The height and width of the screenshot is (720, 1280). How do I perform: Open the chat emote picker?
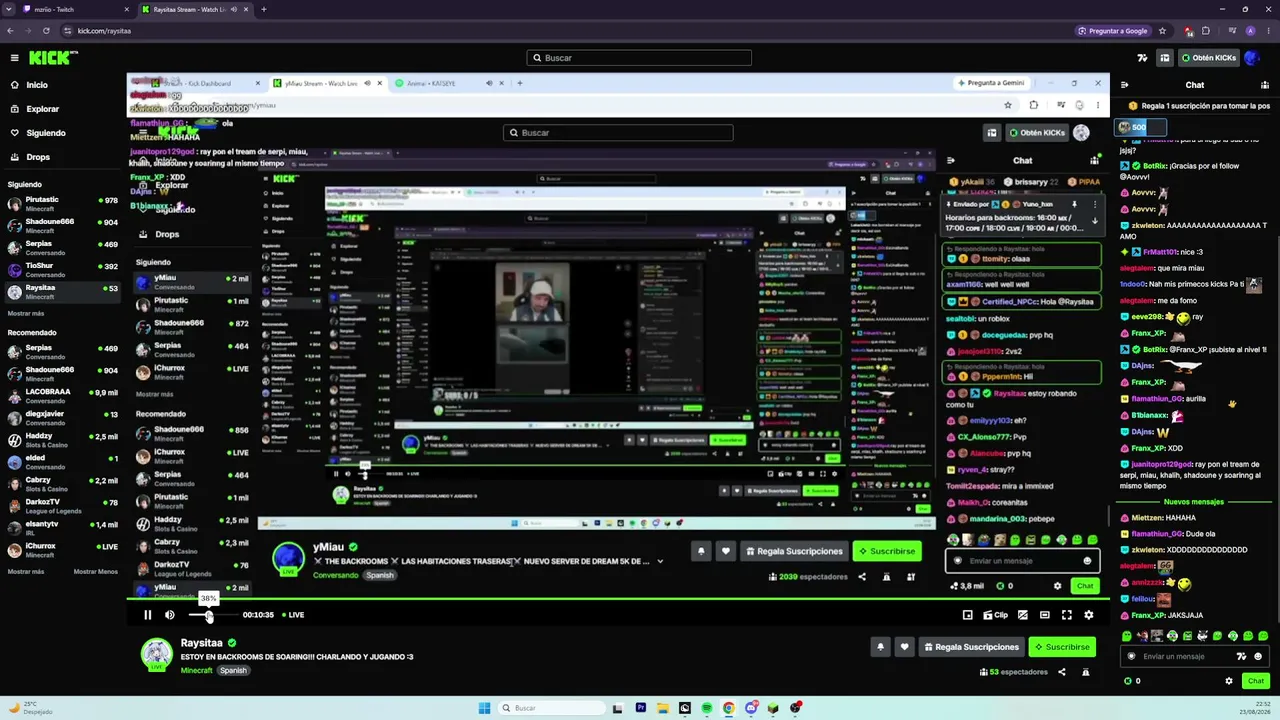click(x=1258, y=656)
